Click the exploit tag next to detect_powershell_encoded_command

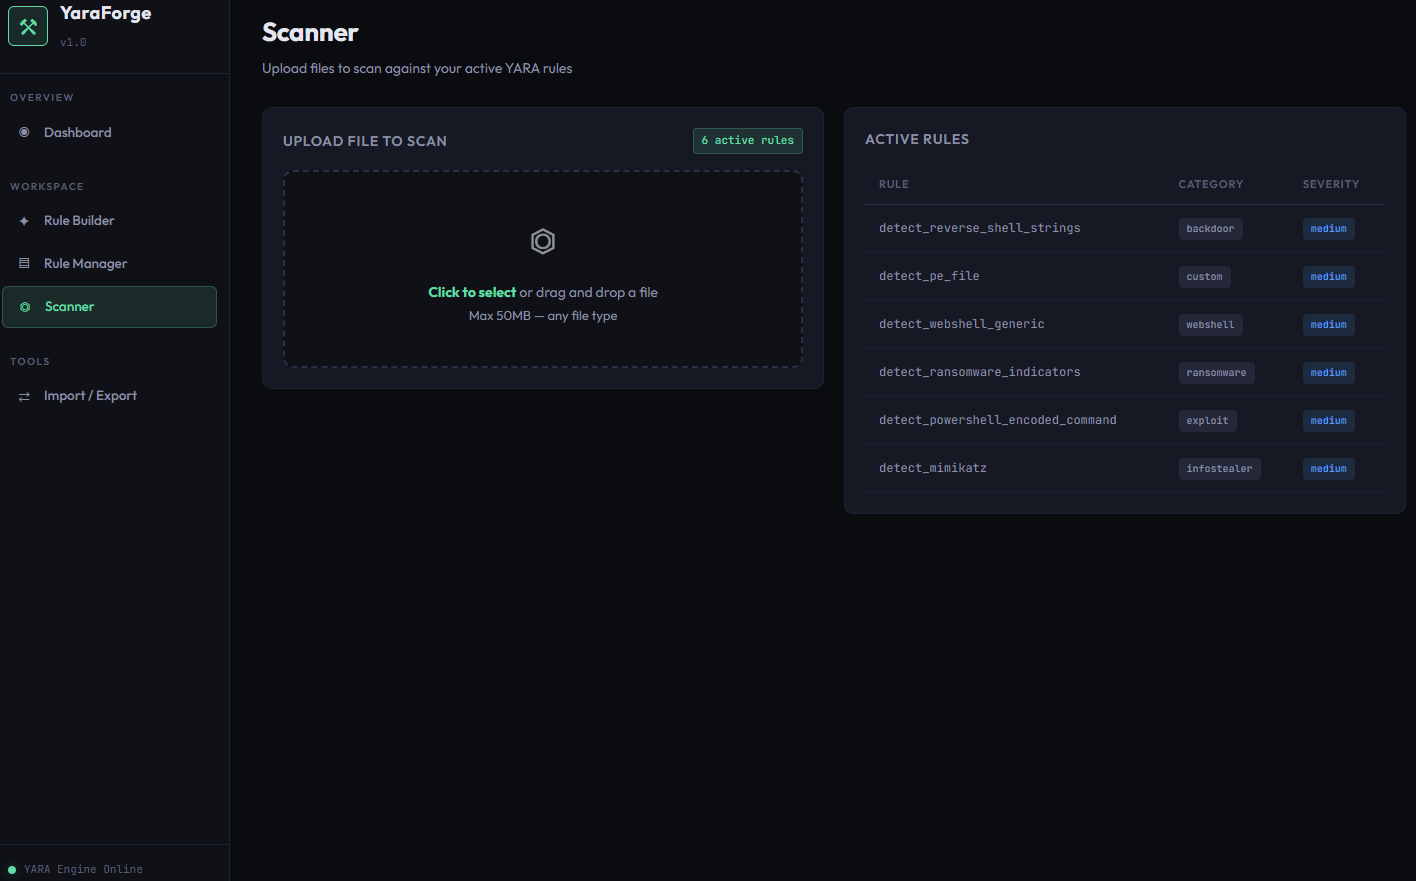tap(1207, 420)
